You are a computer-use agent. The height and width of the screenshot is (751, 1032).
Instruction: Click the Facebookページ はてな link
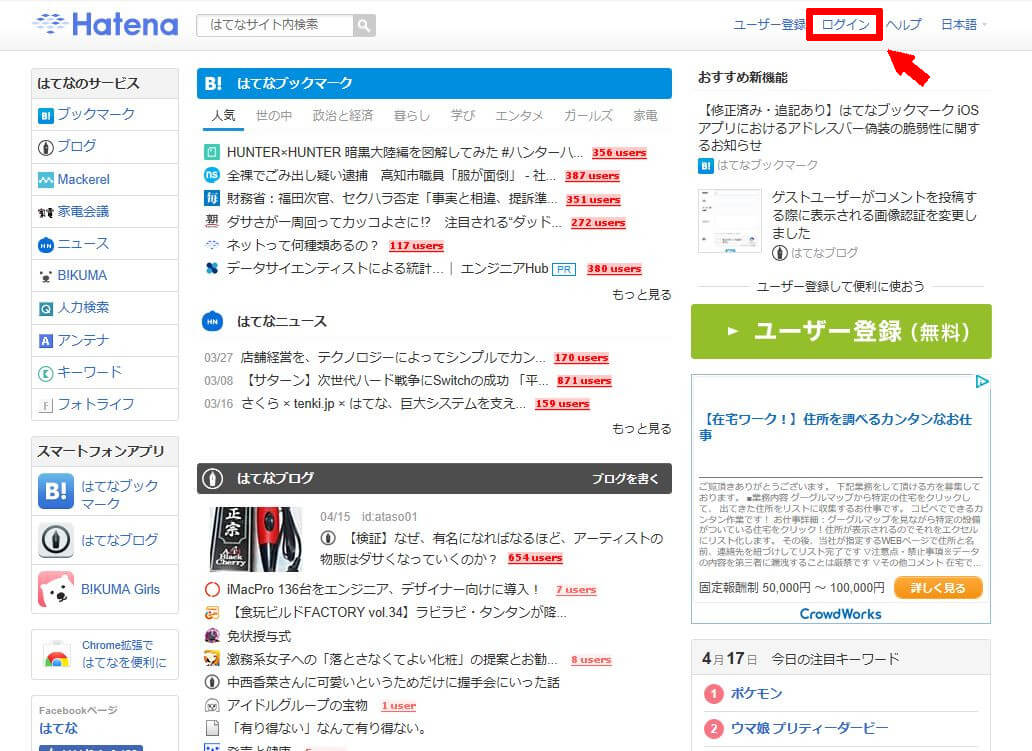[58, 729]
